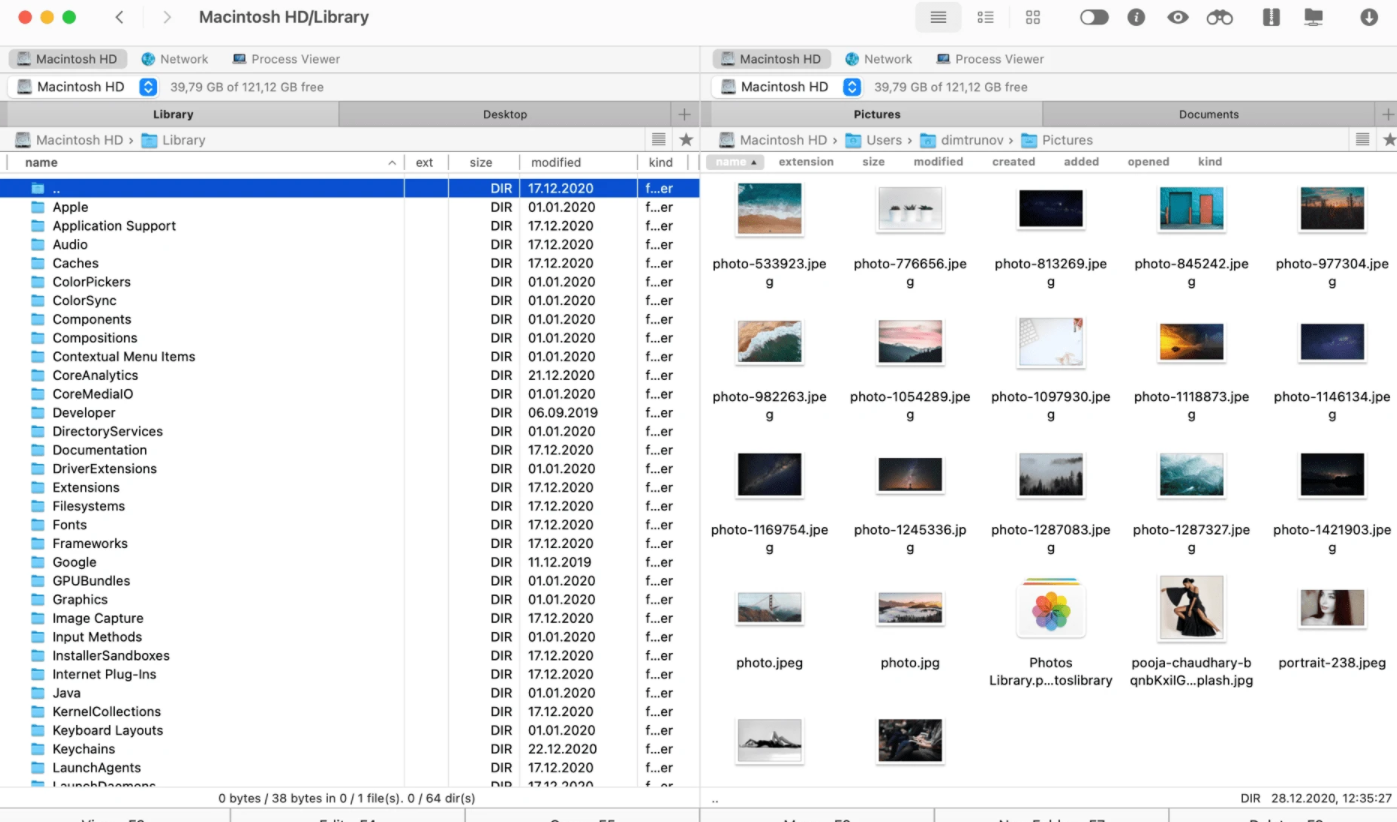Click the folder icon beside Java
The image size is (1397, 822).
[x=38, y=693]
